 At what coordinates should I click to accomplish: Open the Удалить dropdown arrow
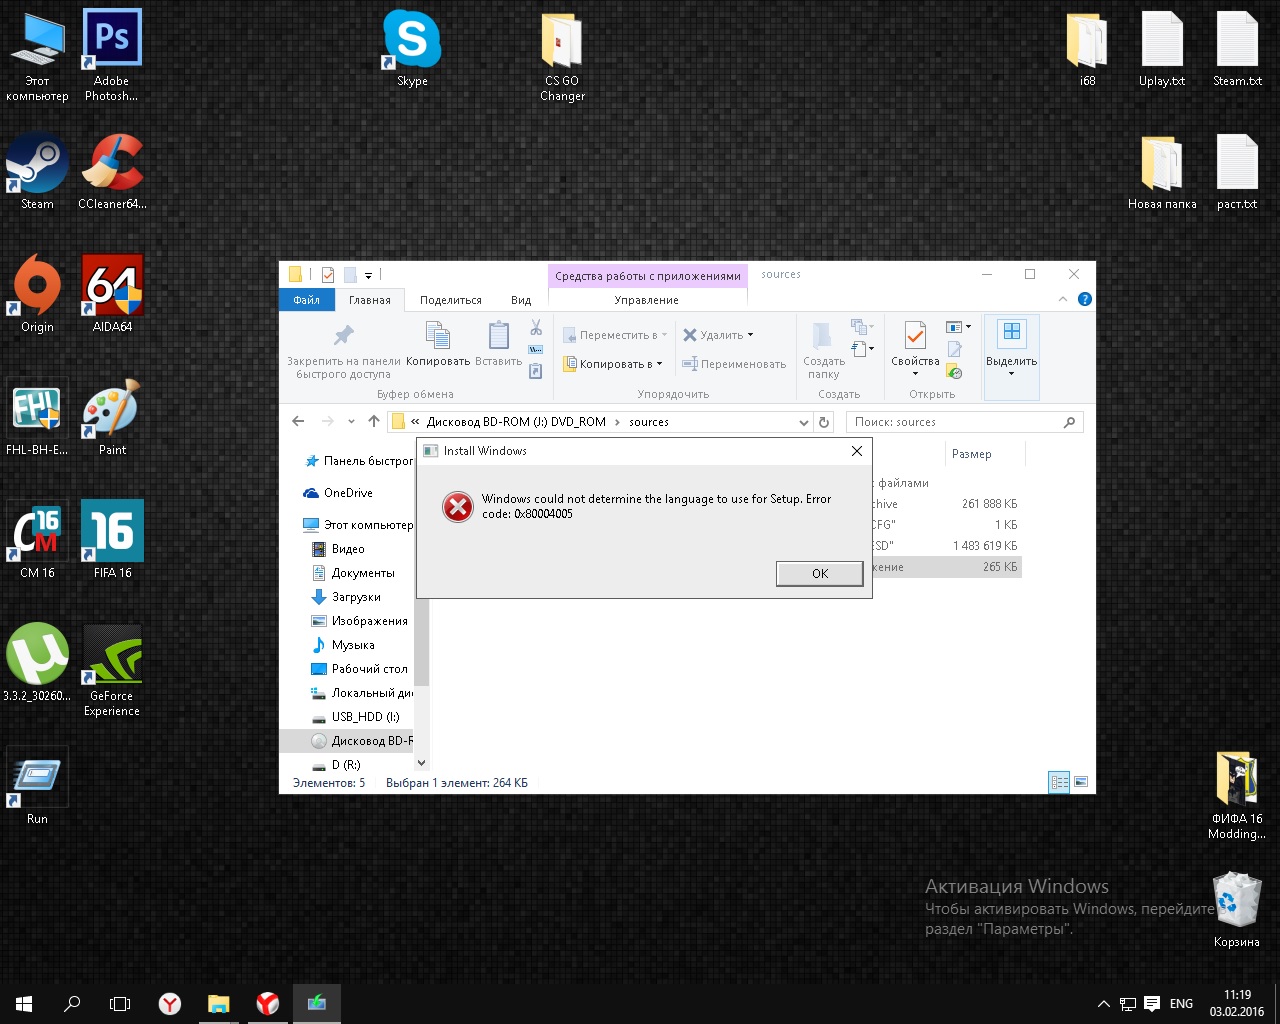751,335
